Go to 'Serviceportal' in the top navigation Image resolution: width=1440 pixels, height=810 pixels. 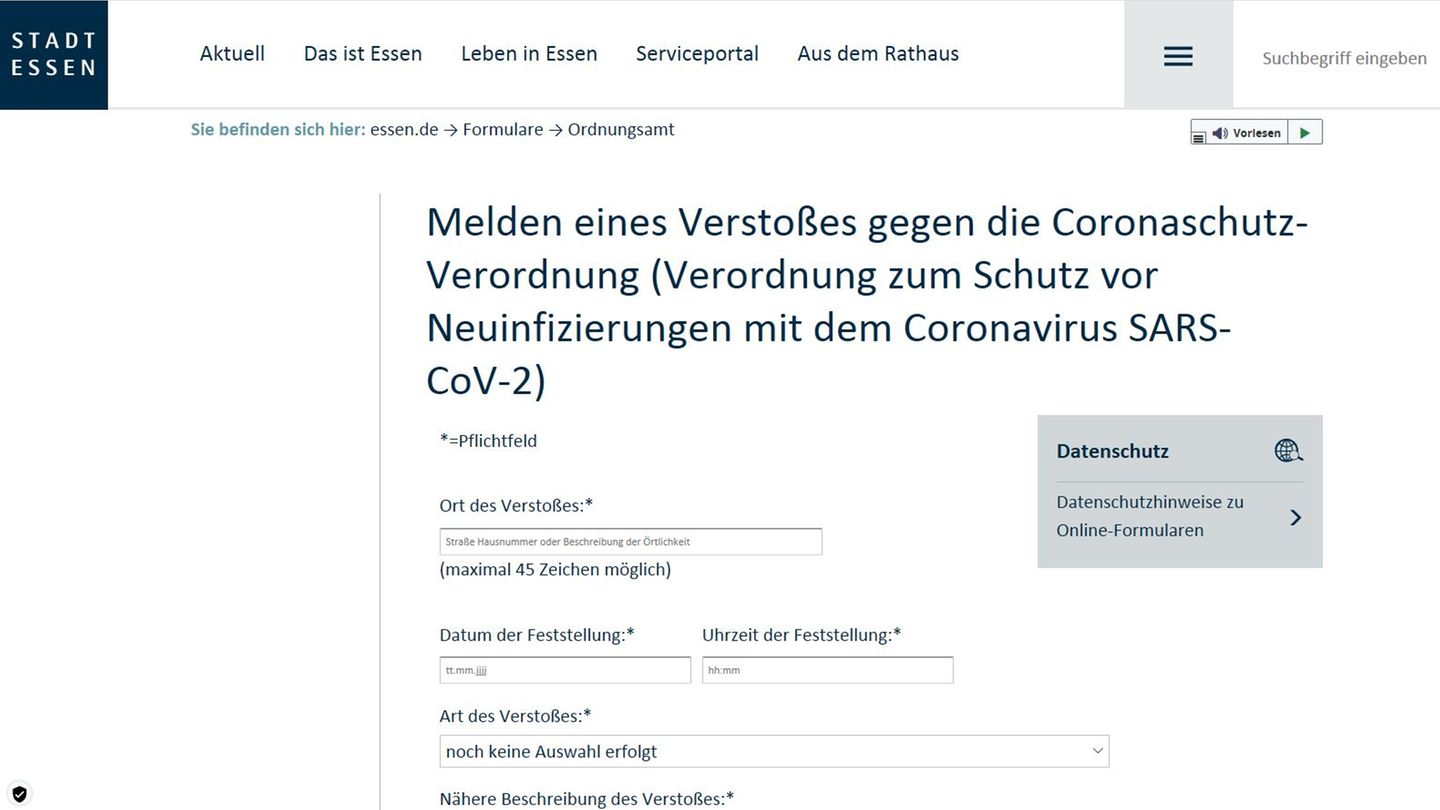point(697,54)
